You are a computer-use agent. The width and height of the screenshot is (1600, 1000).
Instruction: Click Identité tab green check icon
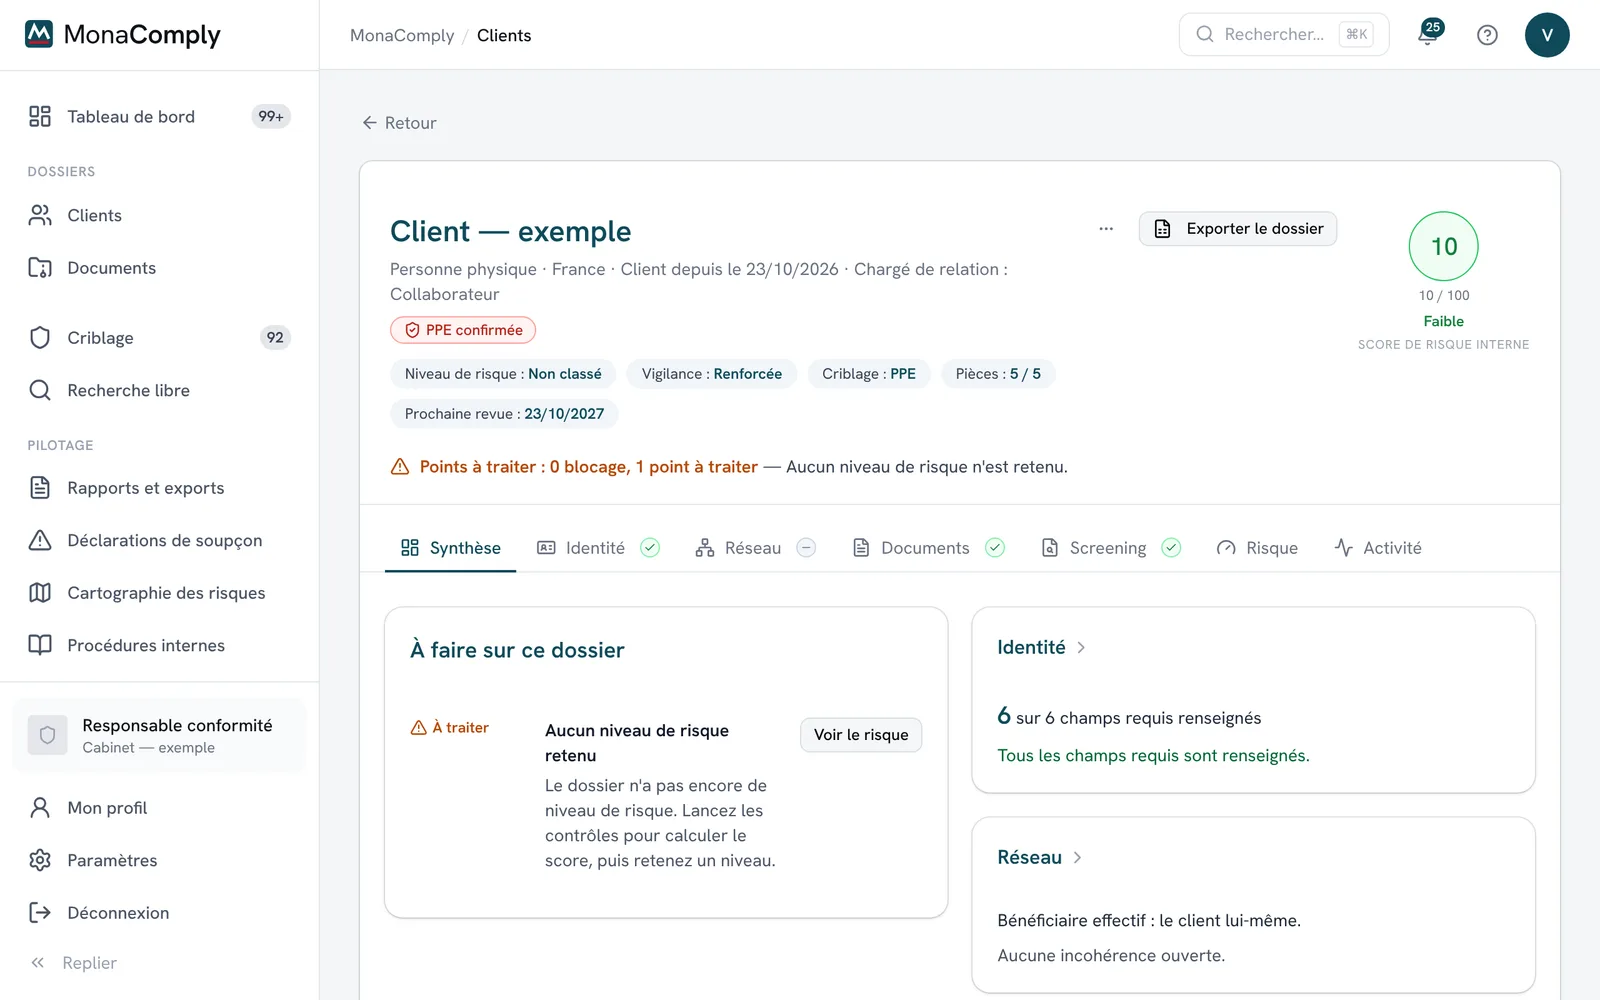[650, 547]
